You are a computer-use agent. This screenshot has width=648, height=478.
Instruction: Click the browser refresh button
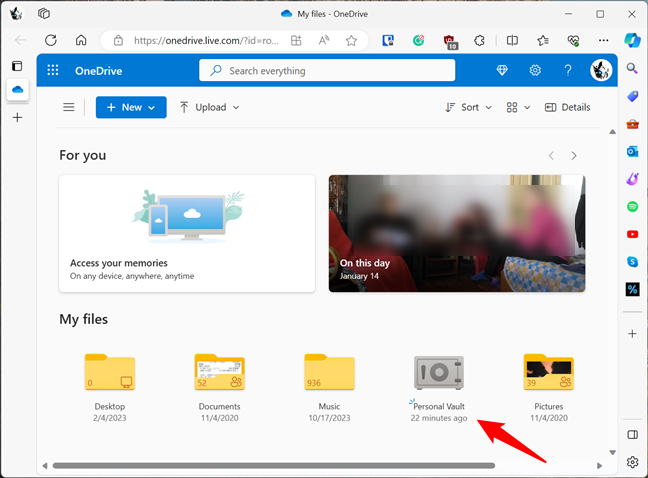click(x=50, y=40)
